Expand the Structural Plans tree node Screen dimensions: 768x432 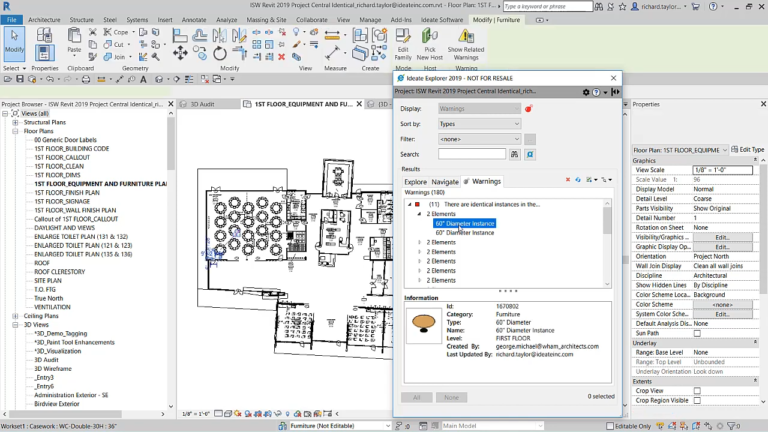[x=15, y=122]
